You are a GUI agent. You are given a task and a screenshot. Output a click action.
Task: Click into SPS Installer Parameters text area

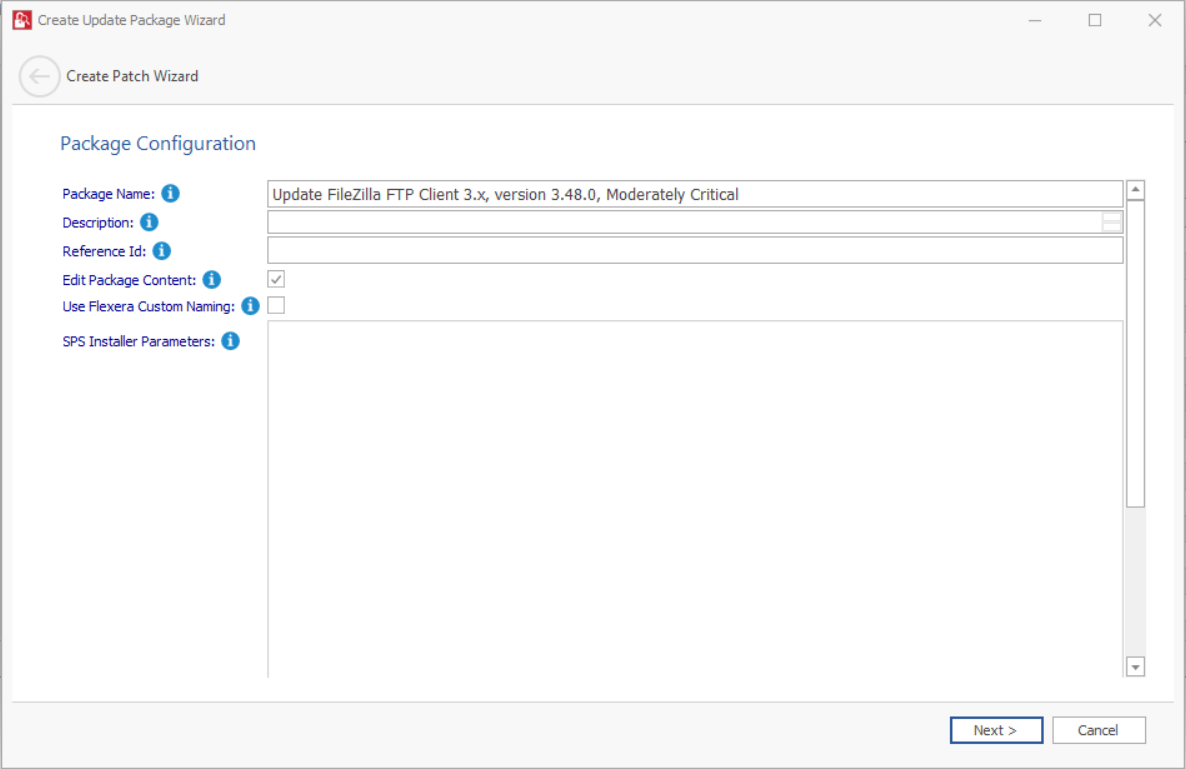[x=694, y=498]
